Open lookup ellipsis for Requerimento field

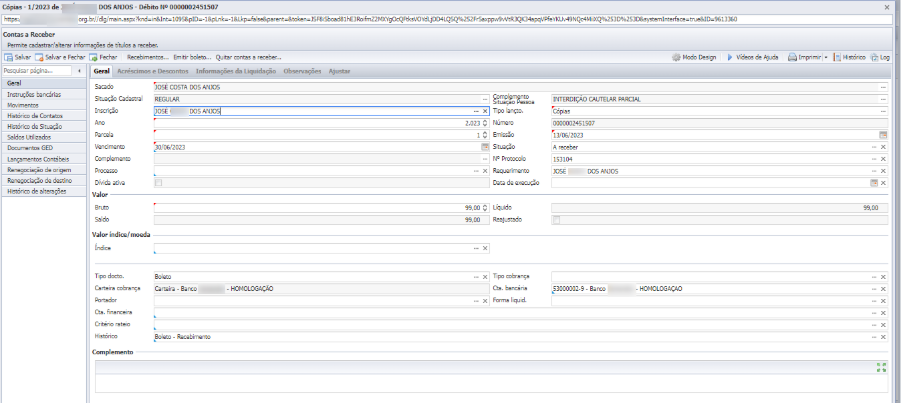[874, 171]
